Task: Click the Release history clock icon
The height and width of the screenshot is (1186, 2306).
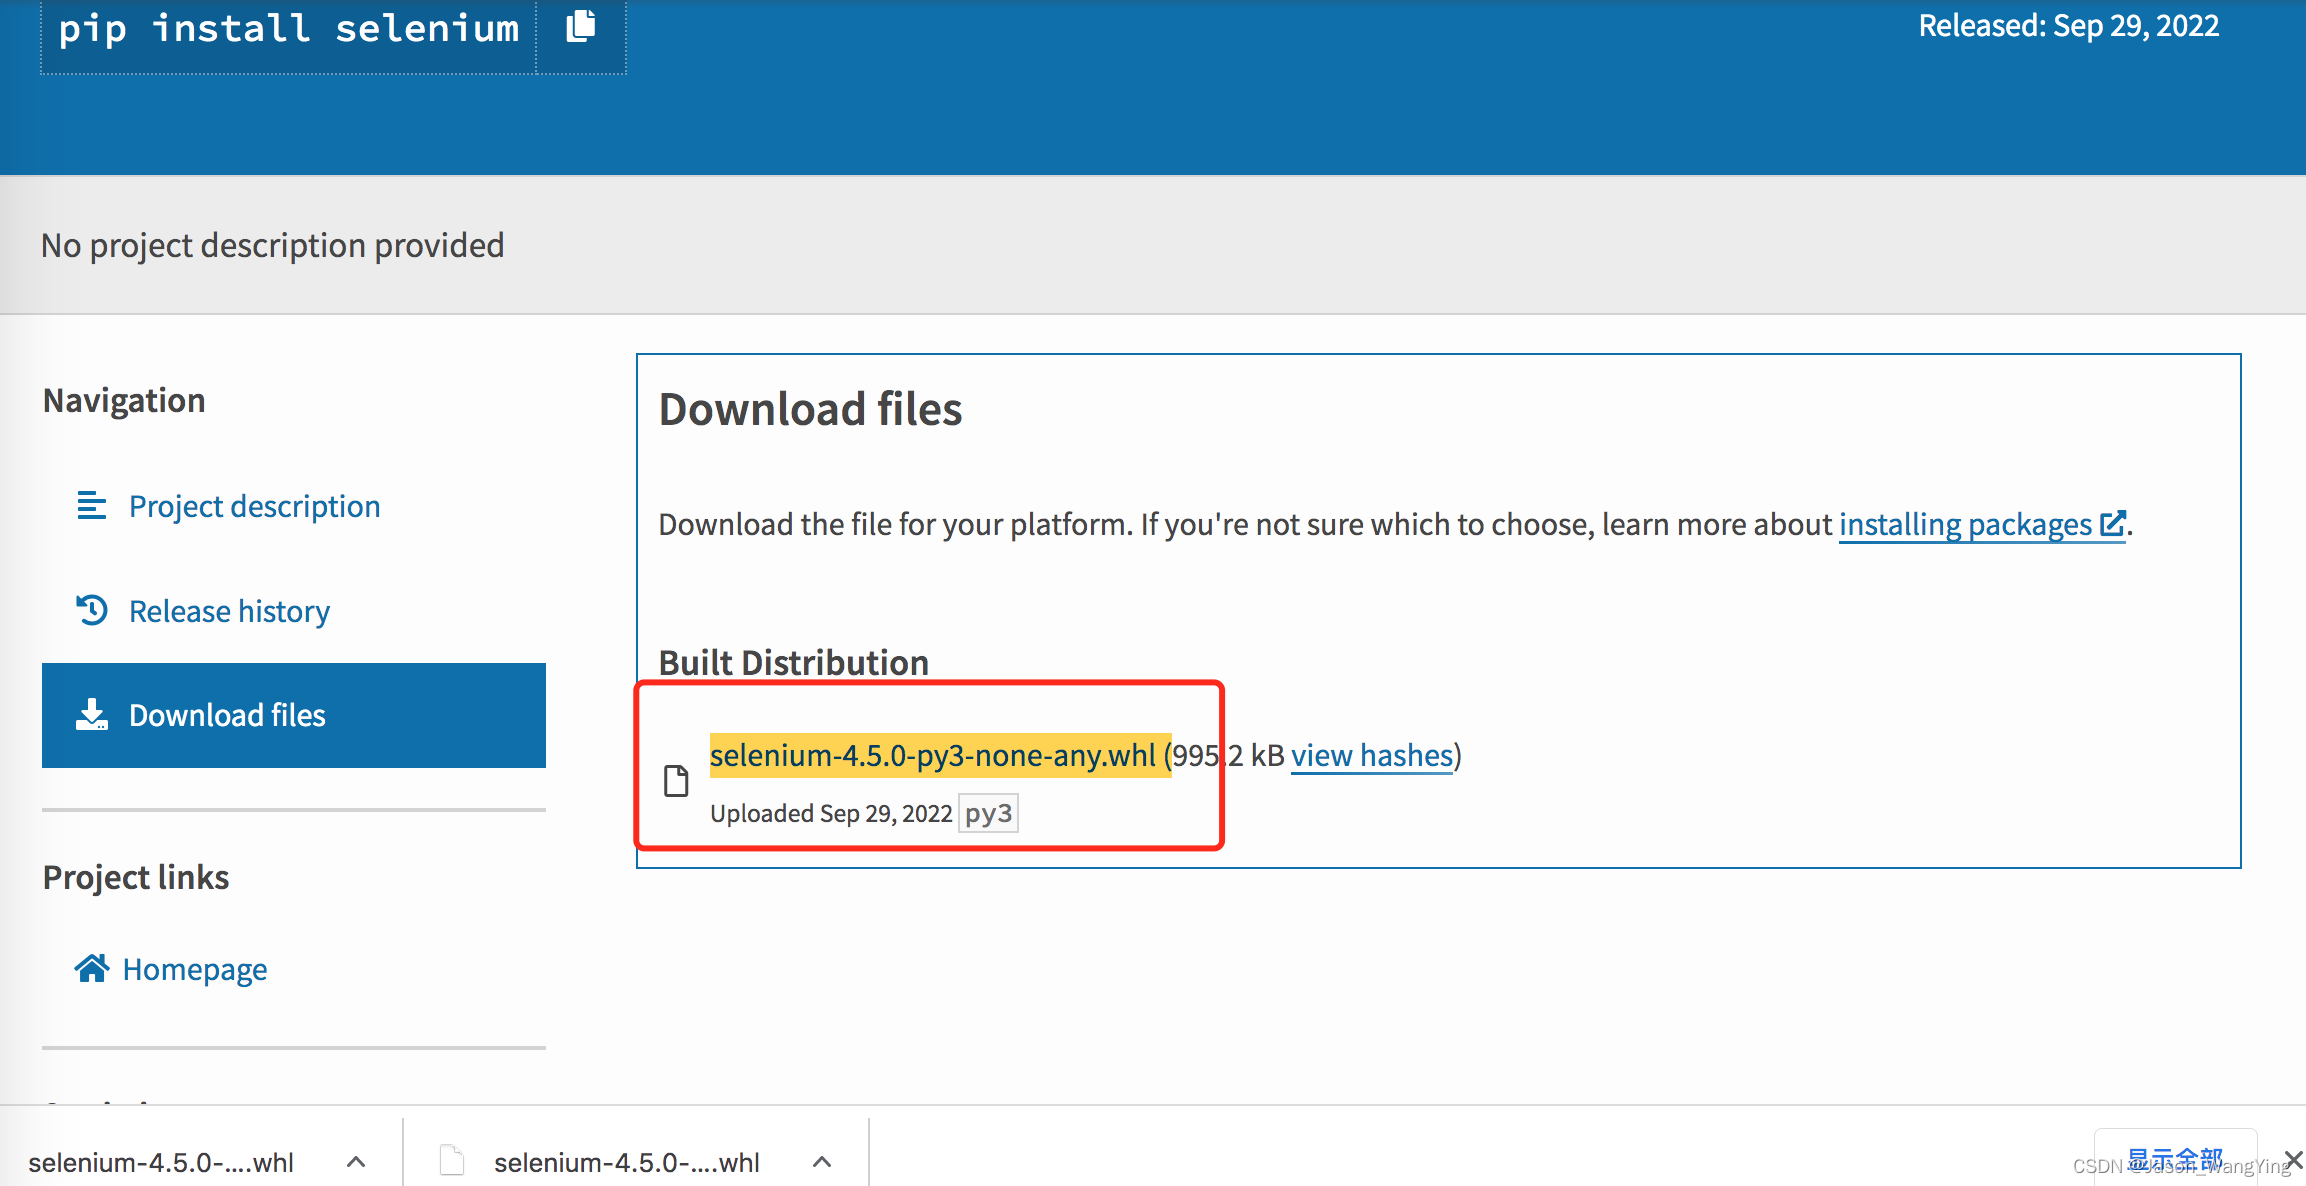Action: 91,610
